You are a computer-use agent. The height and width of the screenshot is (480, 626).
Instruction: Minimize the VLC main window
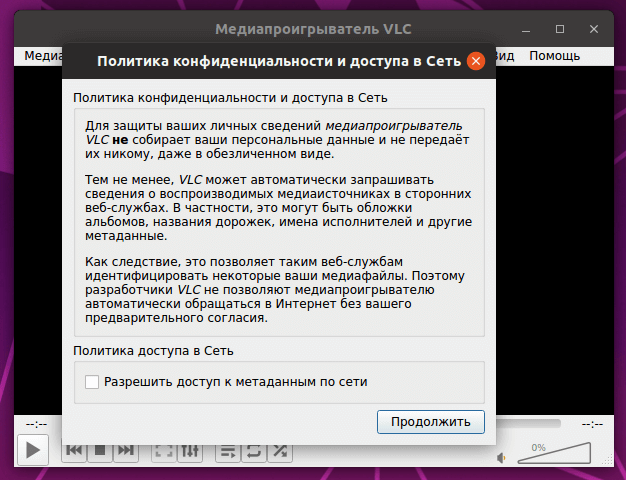526,29
